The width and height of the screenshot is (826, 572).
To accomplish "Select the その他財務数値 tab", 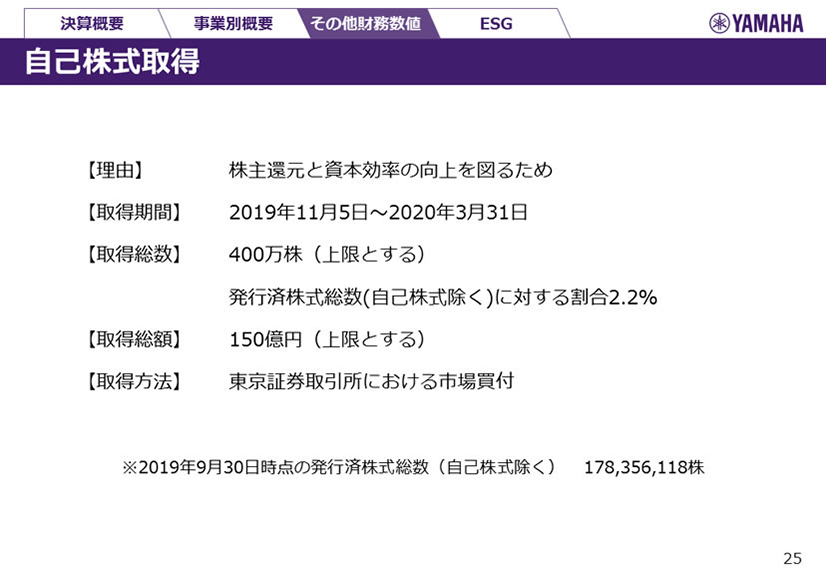I will point(364,23).
